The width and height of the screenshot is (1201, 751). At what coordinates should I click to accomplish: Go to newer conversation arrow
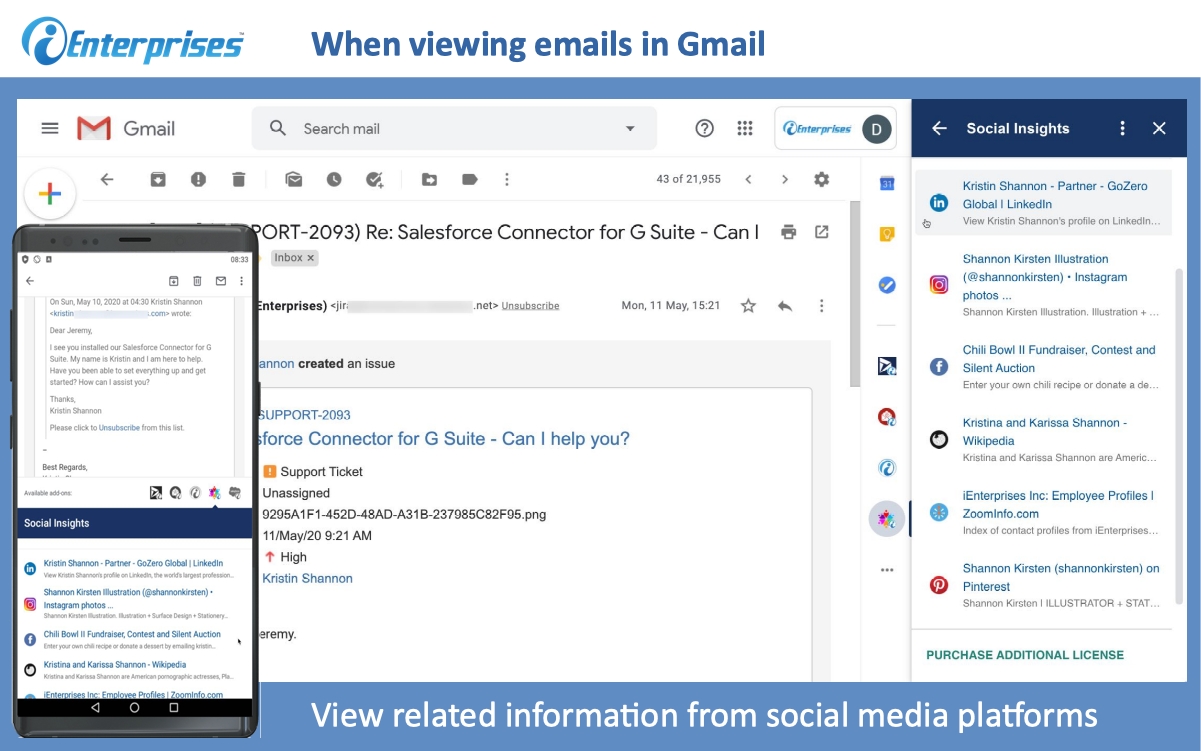click(748, 179)
